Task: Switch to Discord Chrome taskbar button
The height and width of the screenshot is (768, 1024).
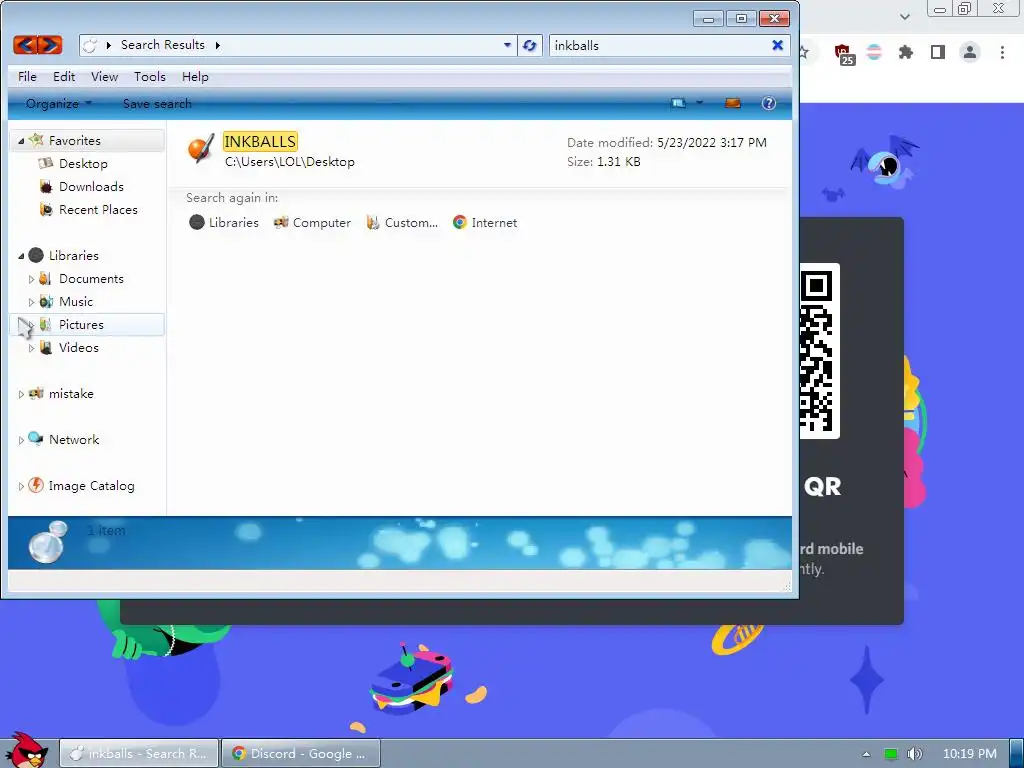Action: pos(301,754)
